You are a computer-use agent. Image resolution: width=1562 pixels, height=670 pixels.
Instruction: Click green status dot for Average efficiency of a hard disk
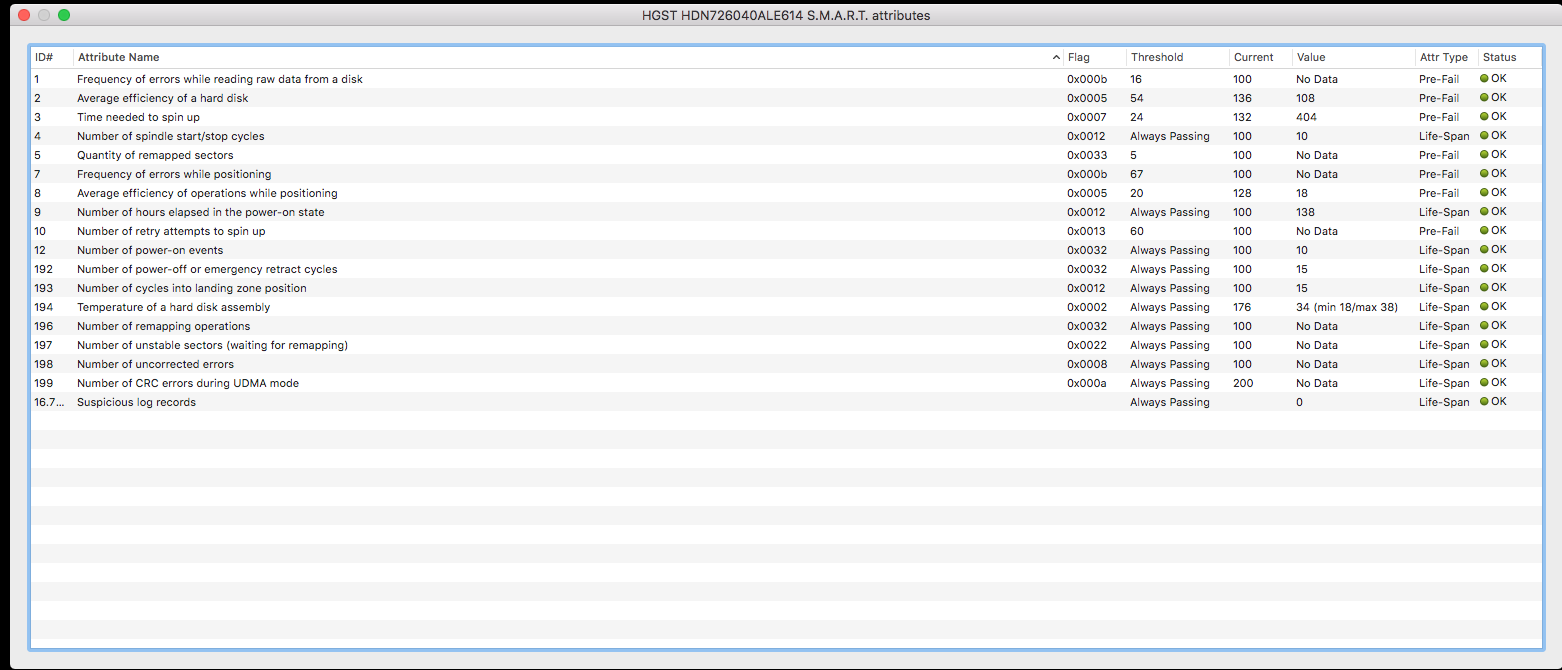[1485, 97]
